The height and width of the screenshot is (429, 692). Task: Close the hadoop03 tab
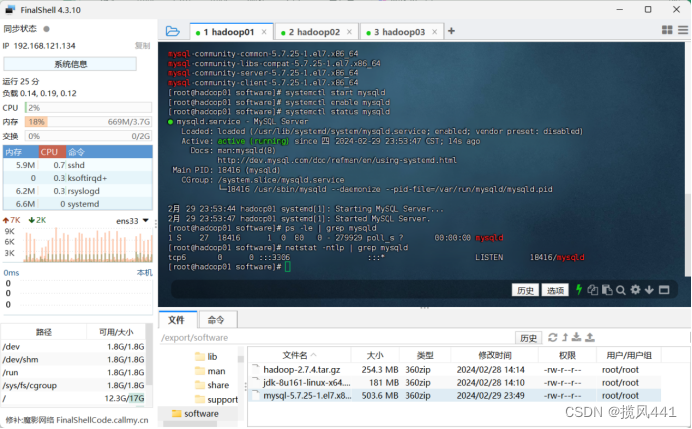pyautogui.click(x=434, y=32)
